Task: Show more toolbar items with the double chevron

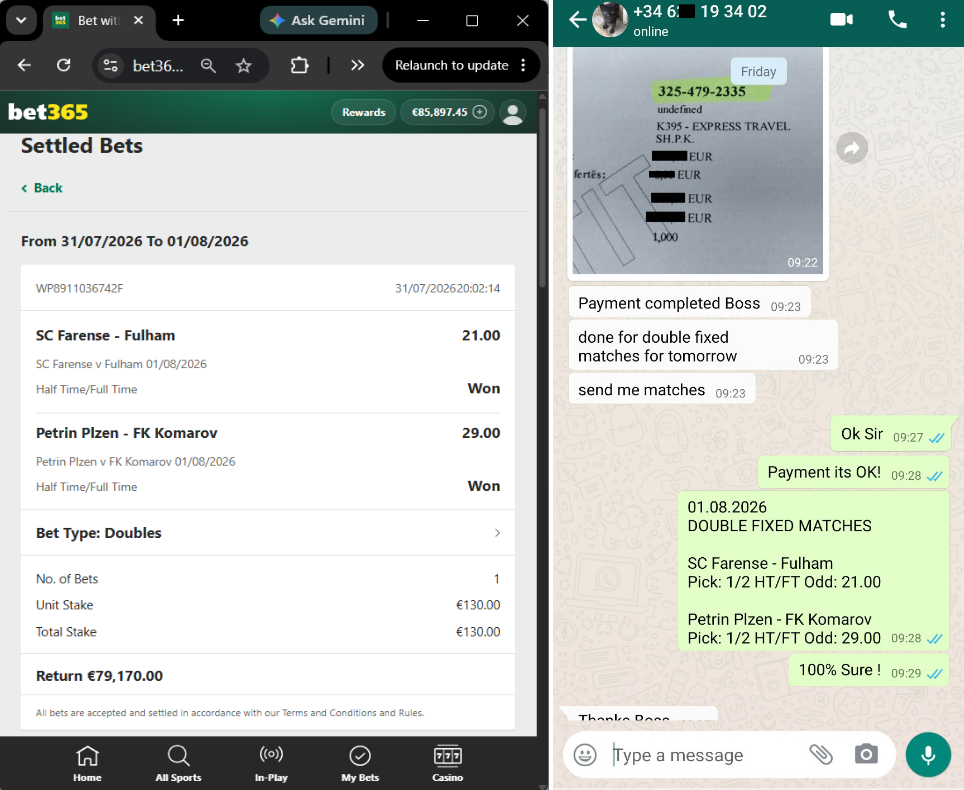Action: (357, 65)
